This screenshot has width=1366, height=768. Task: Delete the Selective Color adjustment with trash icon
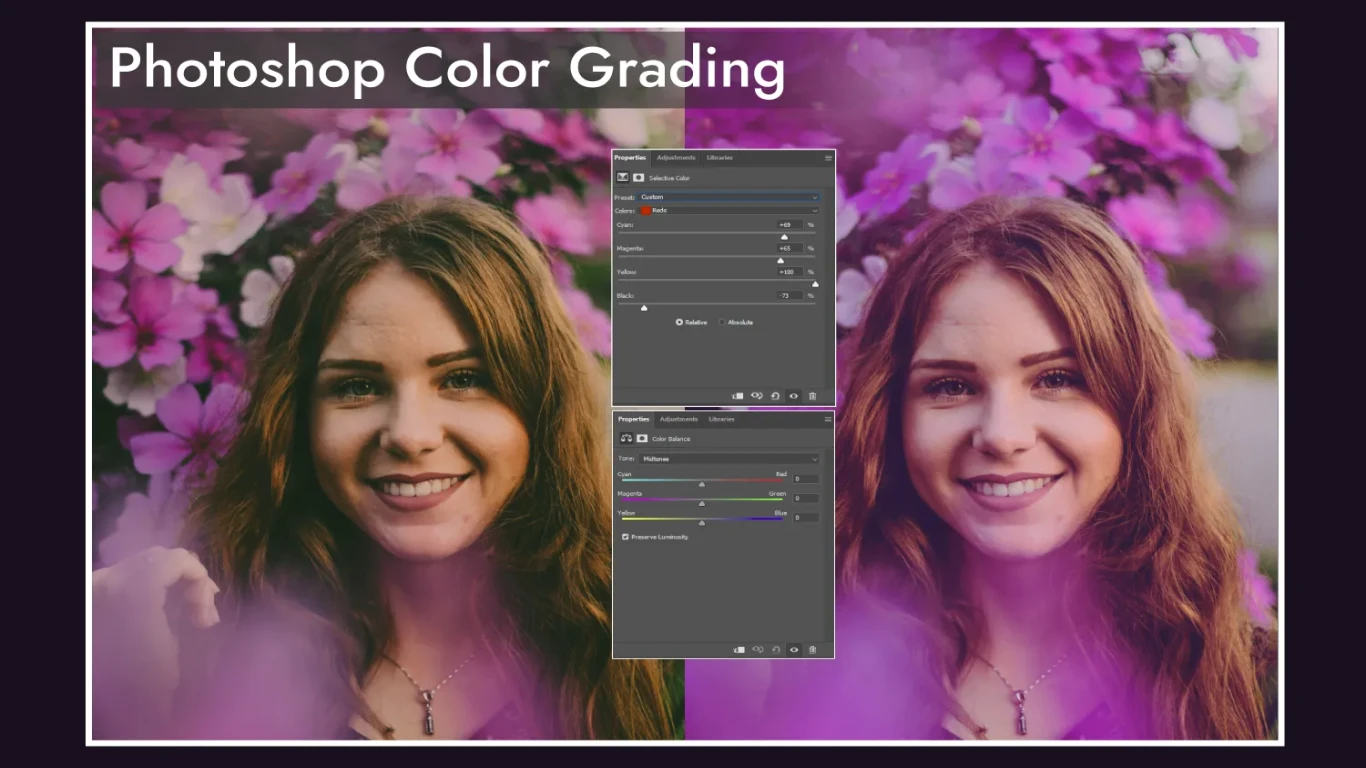pos(812,396)
